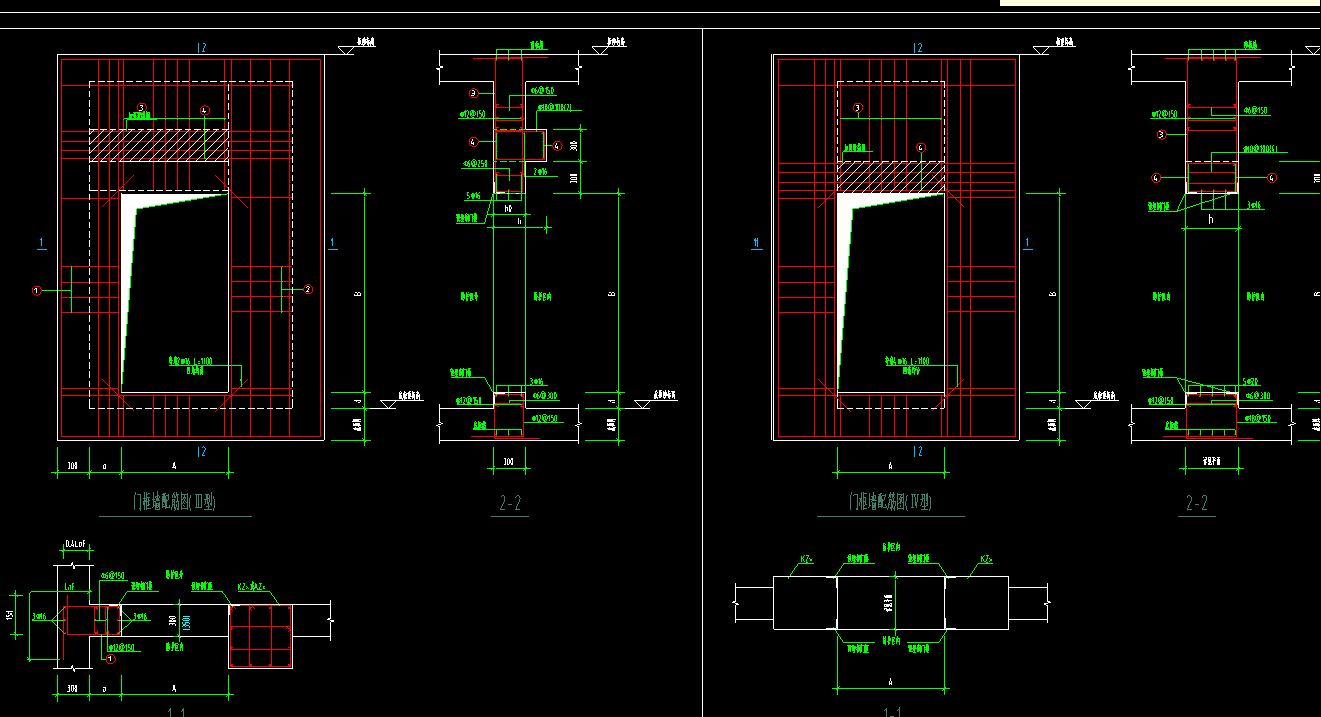Select circled marker 4 in the IV型 elevation
The height and width of the screenshot is (717, 1321).
click(920, 148)
